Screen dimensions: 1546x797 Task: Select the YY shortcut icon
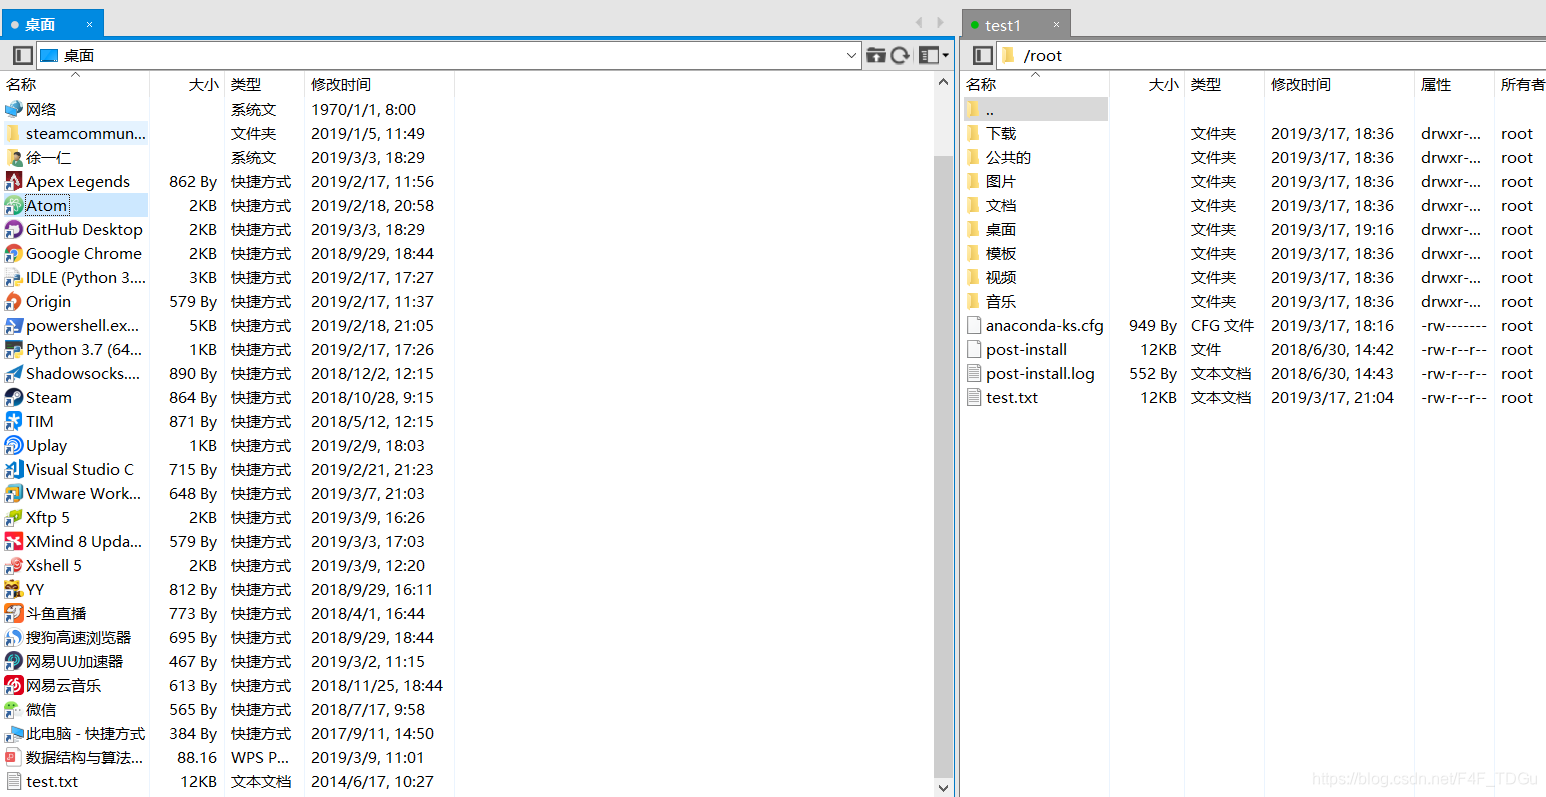point(13,589)
